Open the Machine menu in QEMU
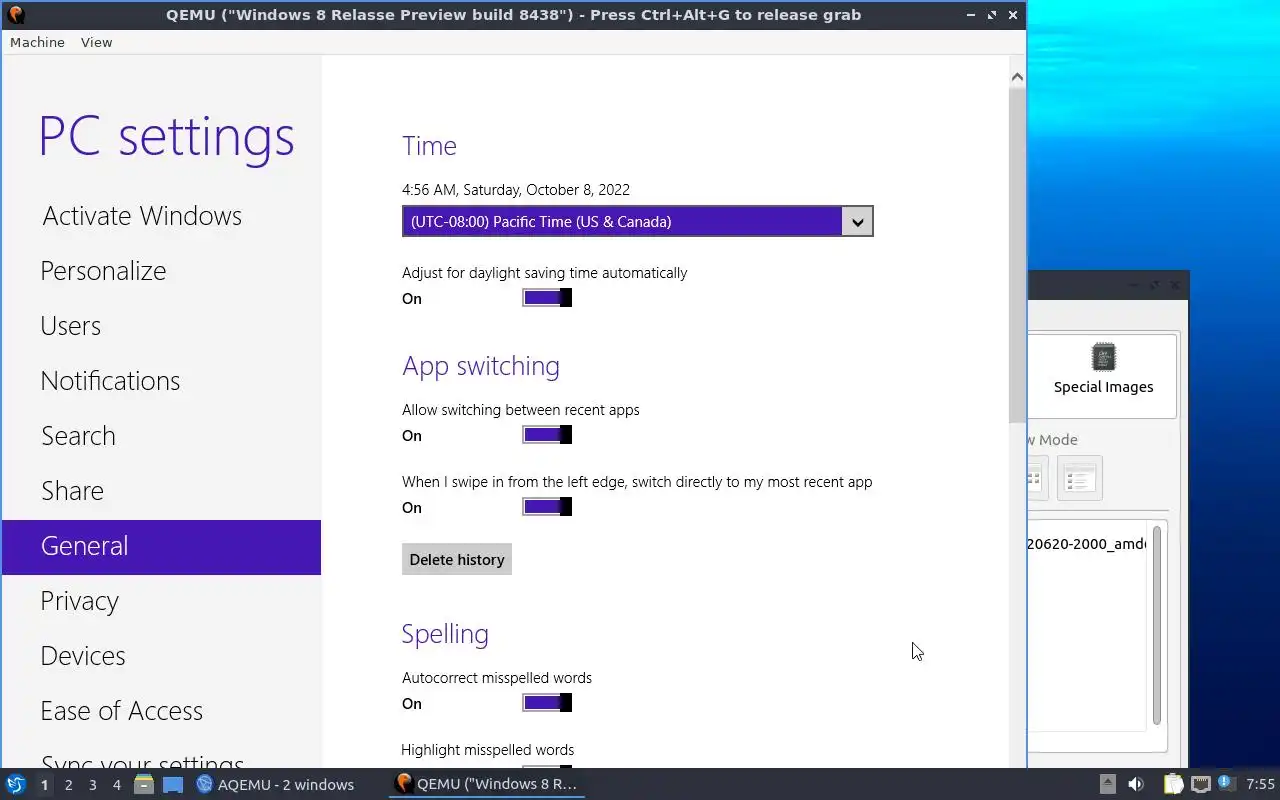The image size is (1280, 800). [x=37, y=42]
